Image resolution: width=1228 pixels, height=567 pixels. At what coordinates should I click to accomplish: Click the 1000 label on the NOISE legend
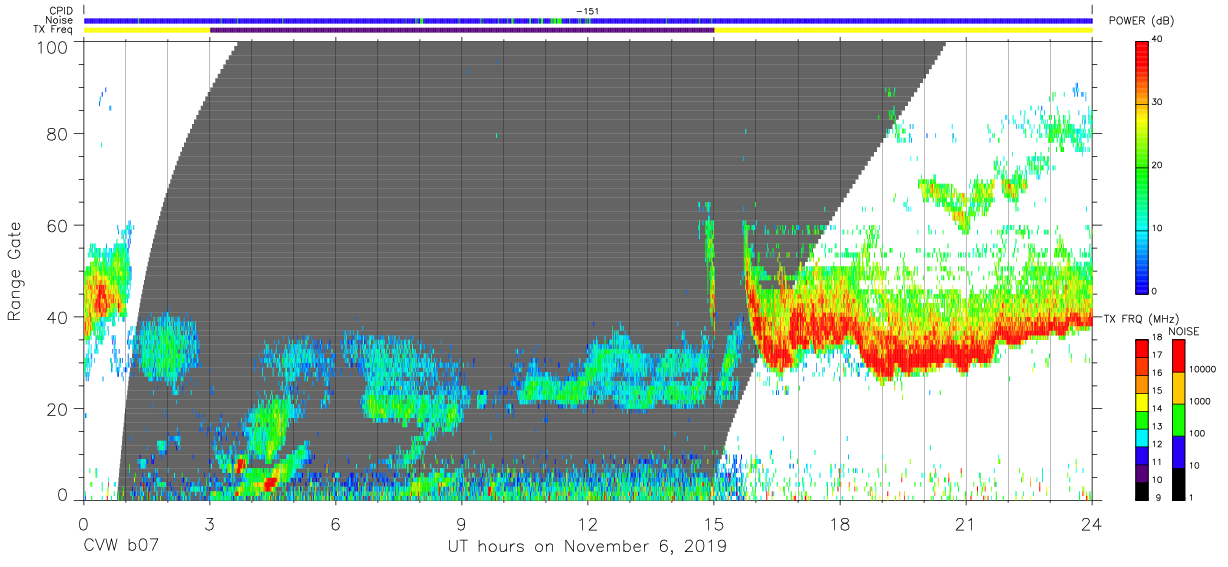point(1200,401)
